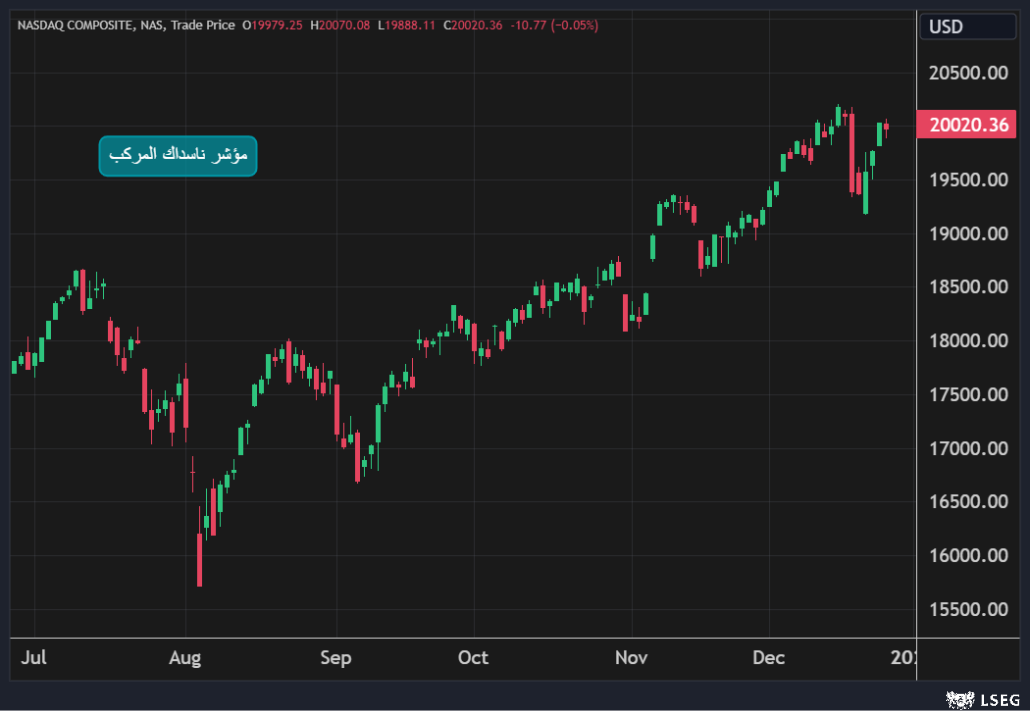The image size is (1030, 711).
Task: Click the Jul label on time axis
Action: (34, 658)
